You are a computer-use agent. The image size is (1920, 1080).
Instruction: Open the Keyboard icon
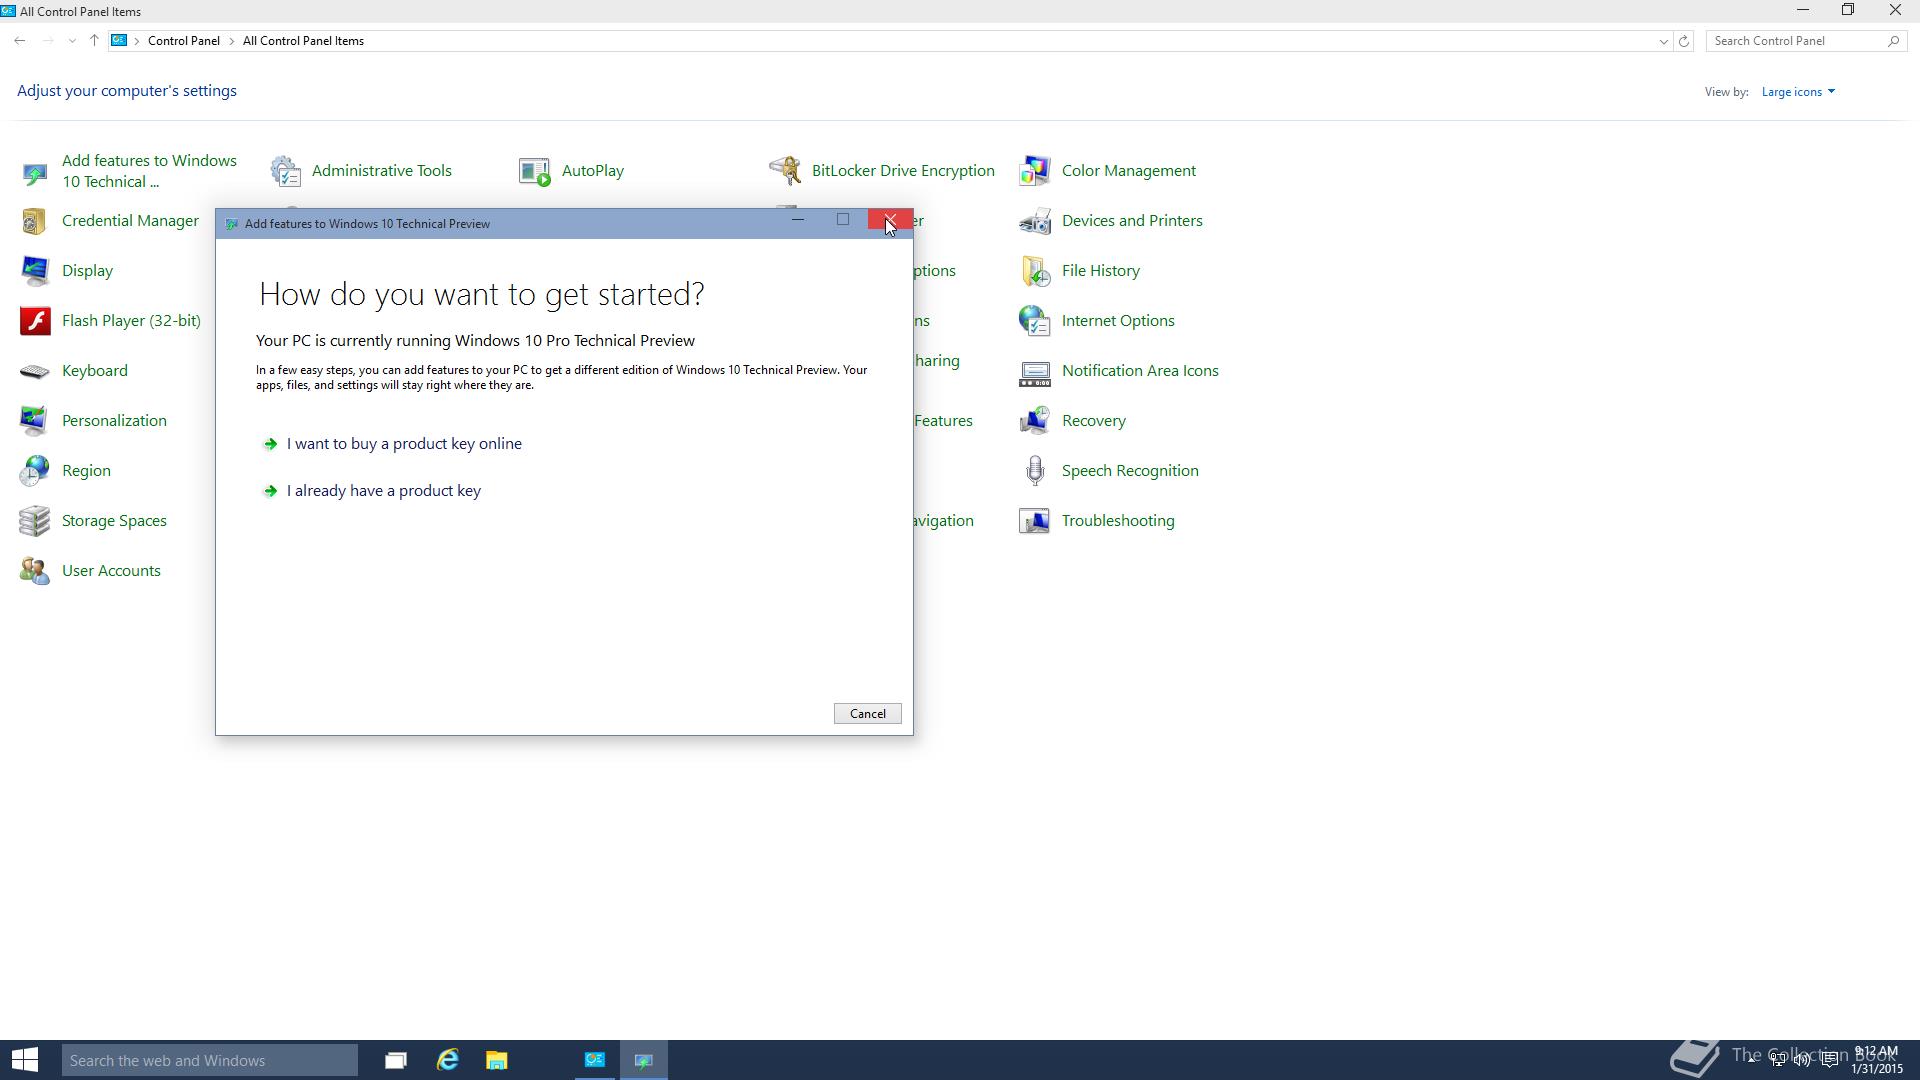pyautogui.click(x=35, y=371)
